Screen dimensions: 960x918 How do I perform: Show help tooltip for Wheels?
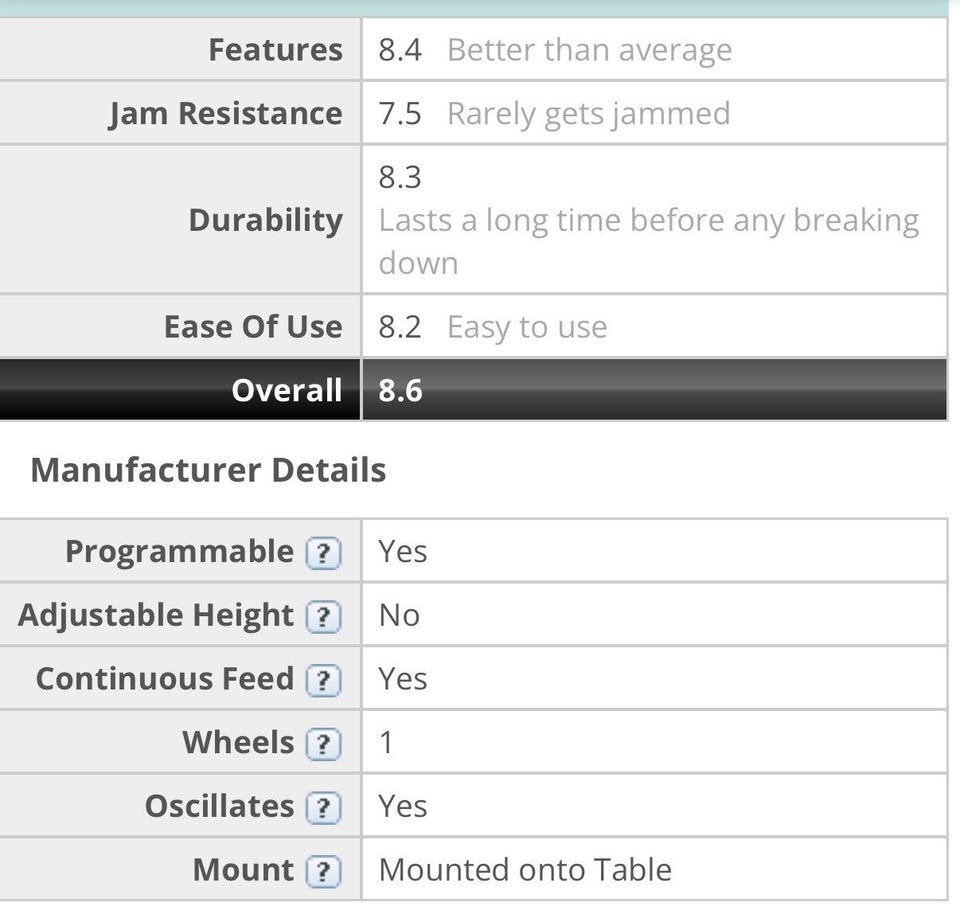tap(323, 744)
